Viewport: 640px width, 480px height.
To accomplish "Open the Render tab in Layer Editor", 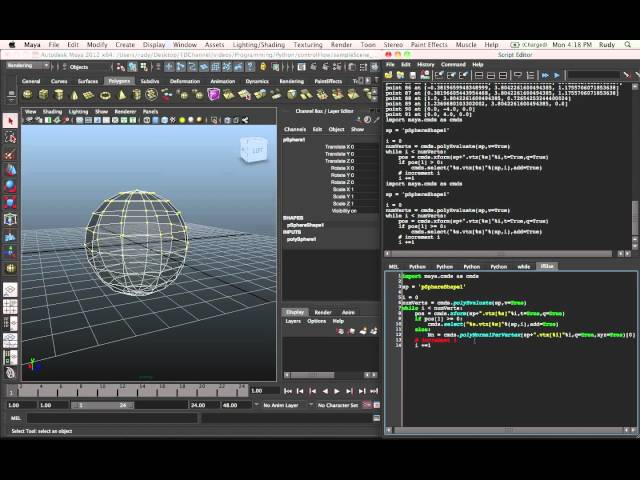I will pos(323,312).
